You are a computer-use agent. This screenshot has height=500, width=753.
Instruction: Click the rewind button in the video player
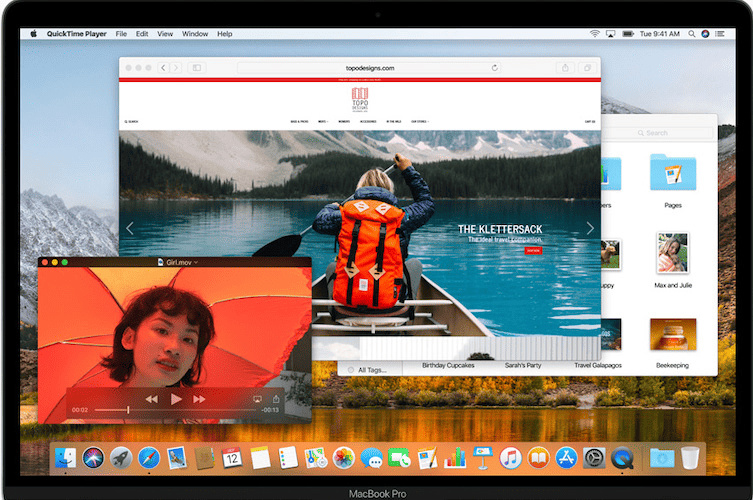click(x=152, y=398)
